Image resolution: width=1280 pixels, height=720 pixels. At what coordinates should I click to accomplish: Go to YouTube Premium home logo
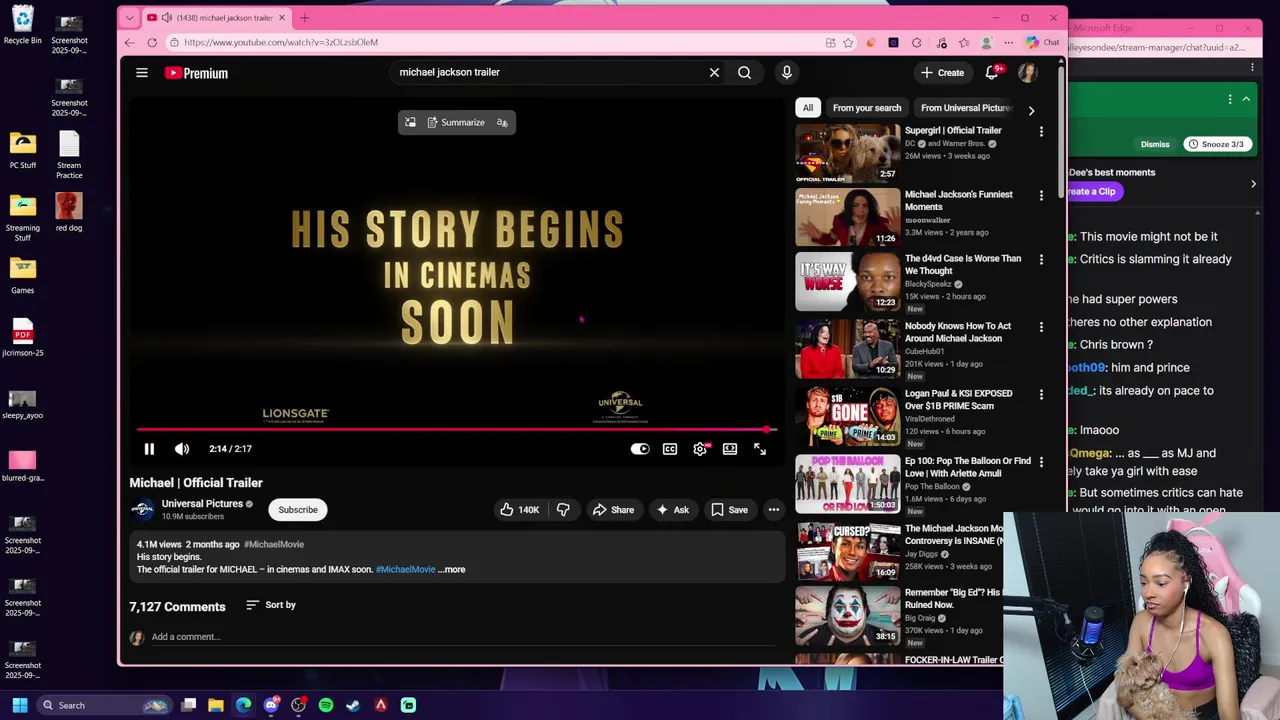197,73
